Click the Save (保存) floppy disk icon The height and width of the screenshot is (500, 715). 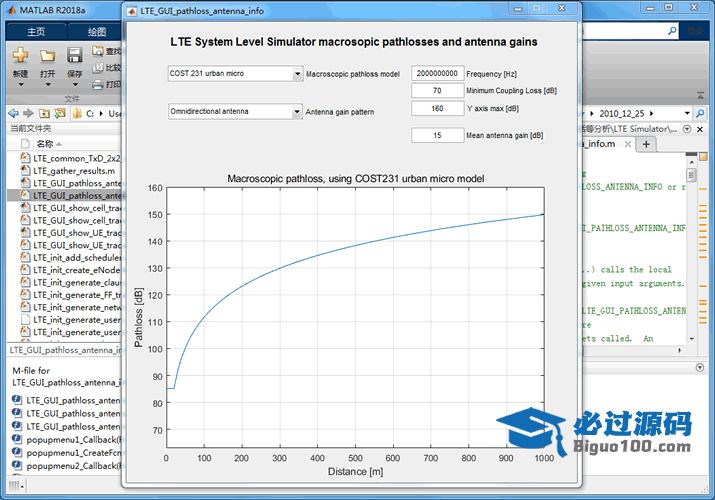74,55
